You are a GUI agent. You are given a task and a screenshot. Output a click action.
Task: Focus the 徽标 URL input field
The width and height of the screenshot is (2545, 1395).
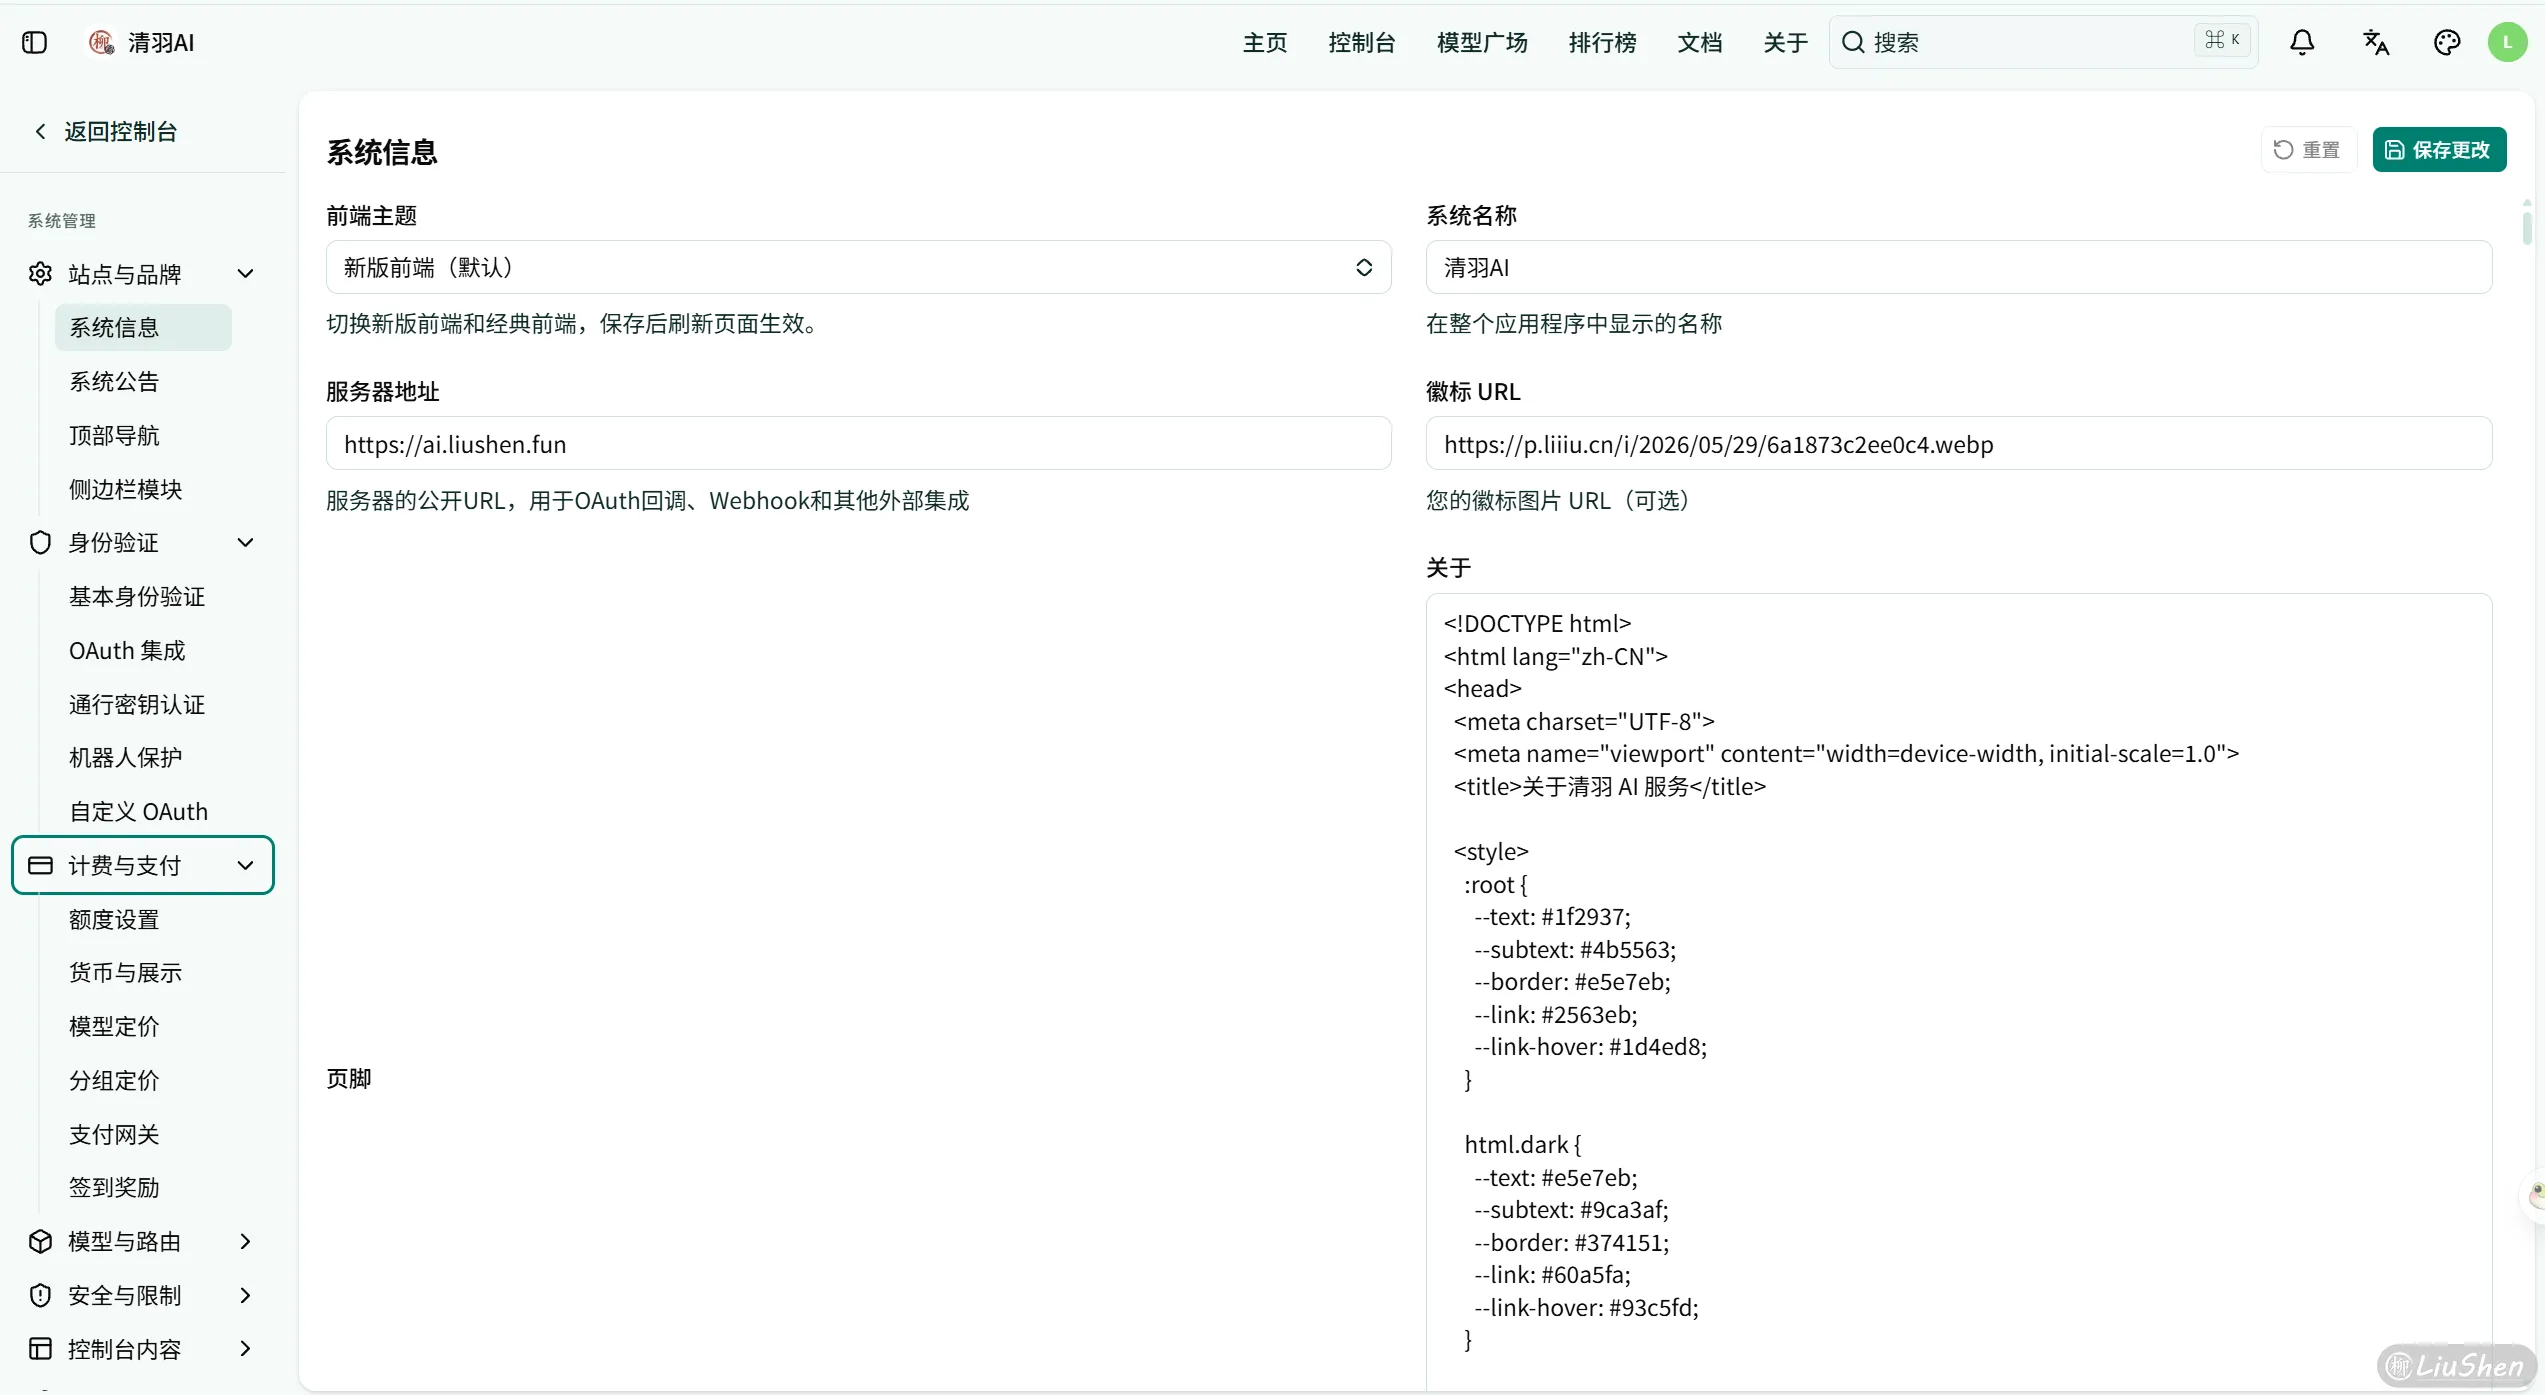1958,443
